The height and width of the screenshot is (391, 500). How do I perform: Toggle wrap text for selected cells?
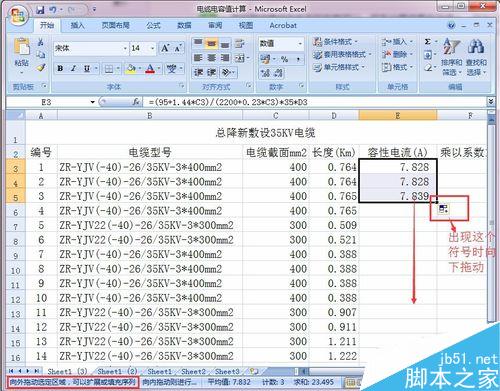point(240,43)
